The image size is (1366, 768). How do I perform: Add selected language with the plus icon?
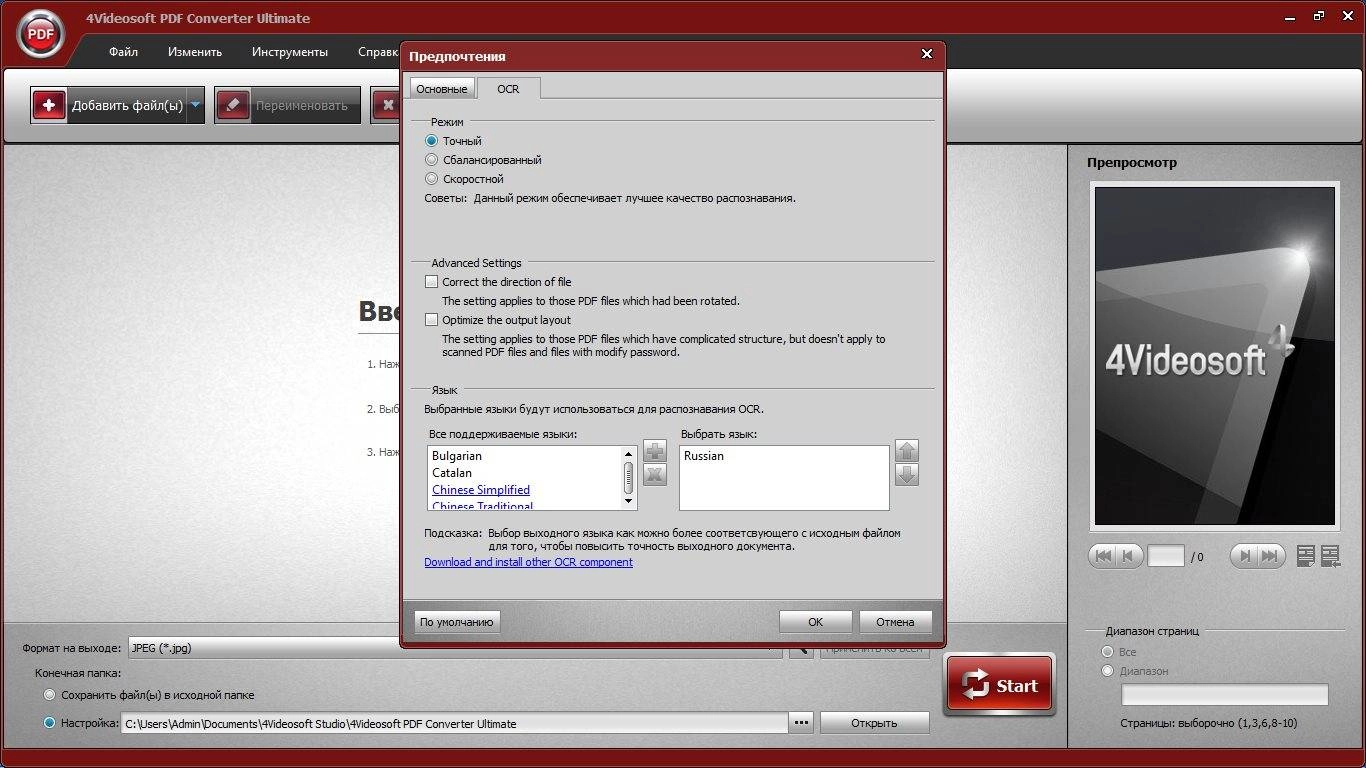point(655,451)
